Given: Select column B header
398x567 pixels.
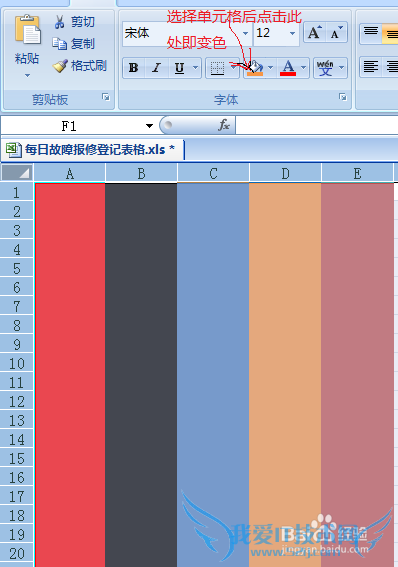Looking at the screenshot, I should point(141,174).
